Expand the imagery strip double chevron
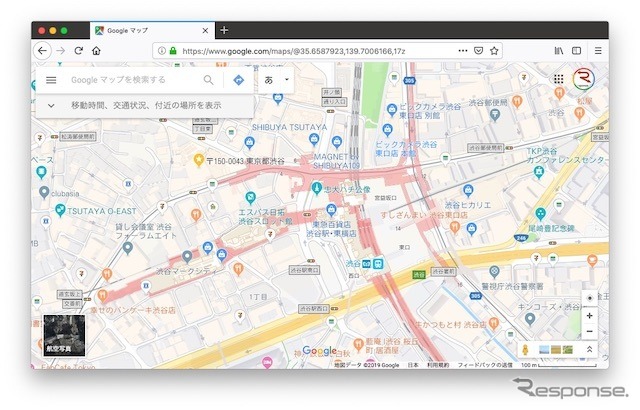This screenshot has width=640, height=410. (589, 350)
